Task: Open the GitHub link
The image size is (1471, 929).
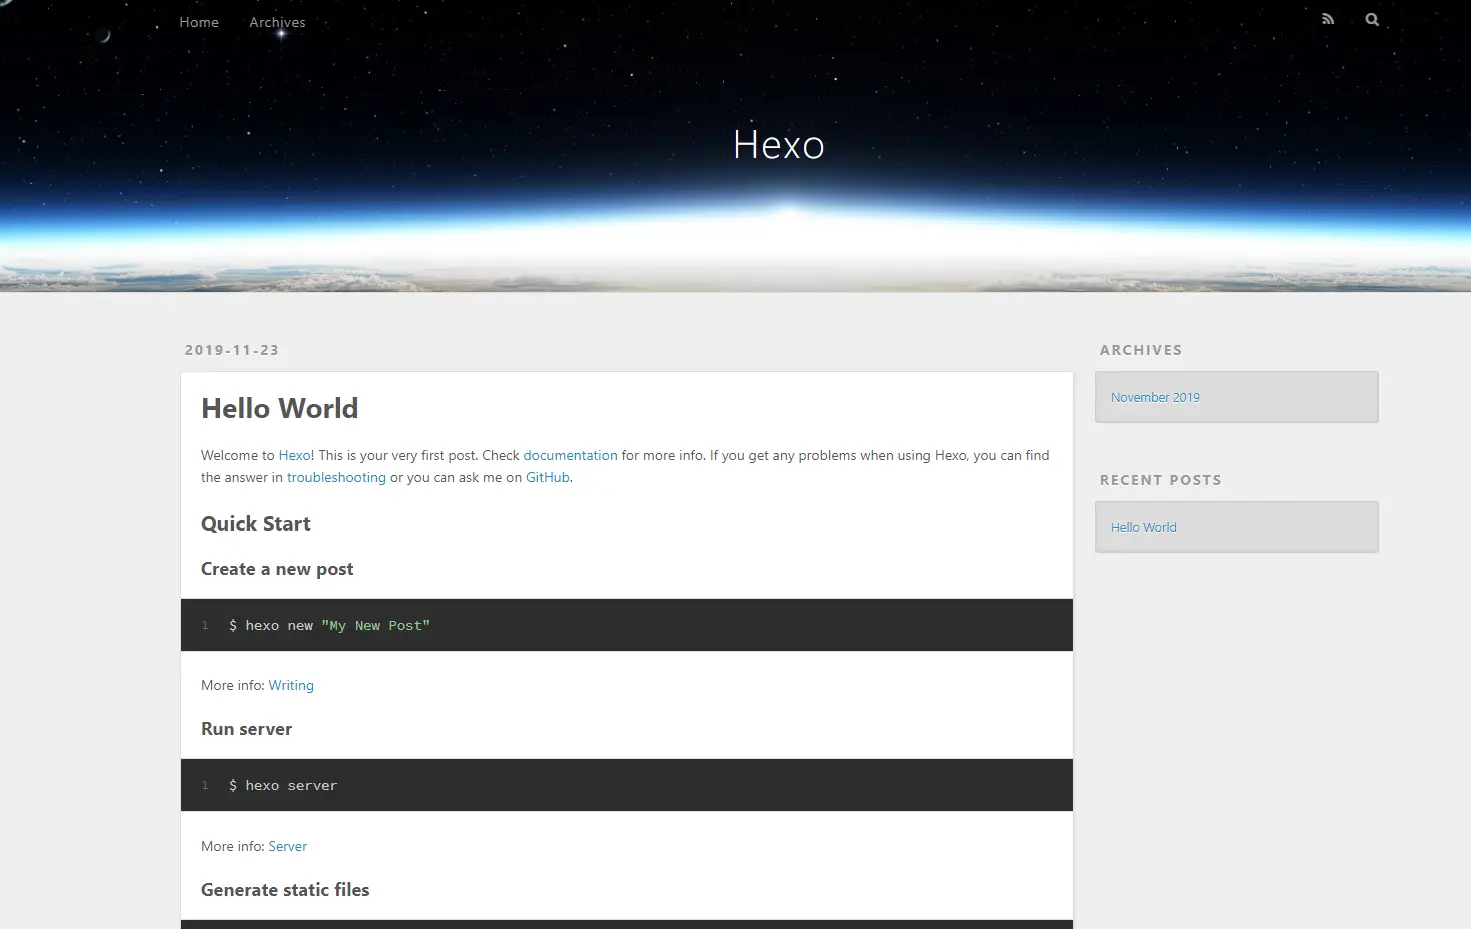Action: 548,477
